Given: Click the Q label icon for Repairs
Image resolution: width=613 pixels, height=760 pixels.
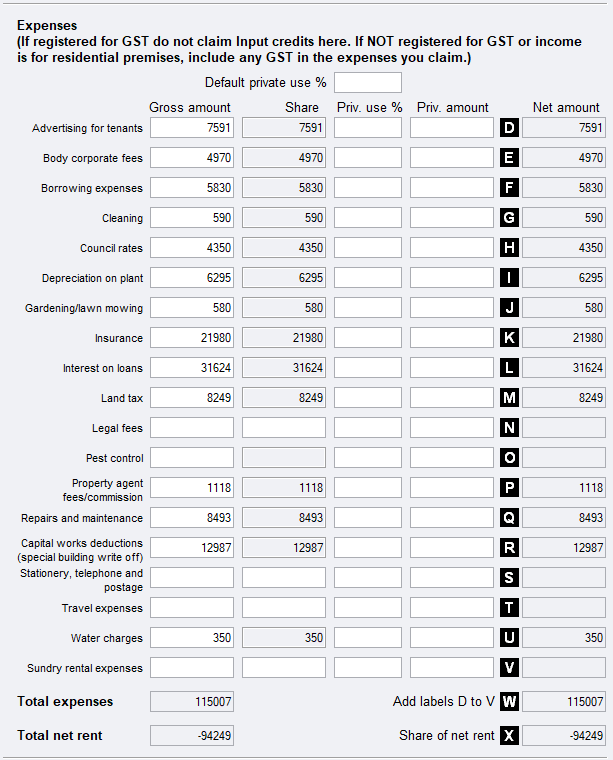Looking at the screenshot, I should (509, 518).
